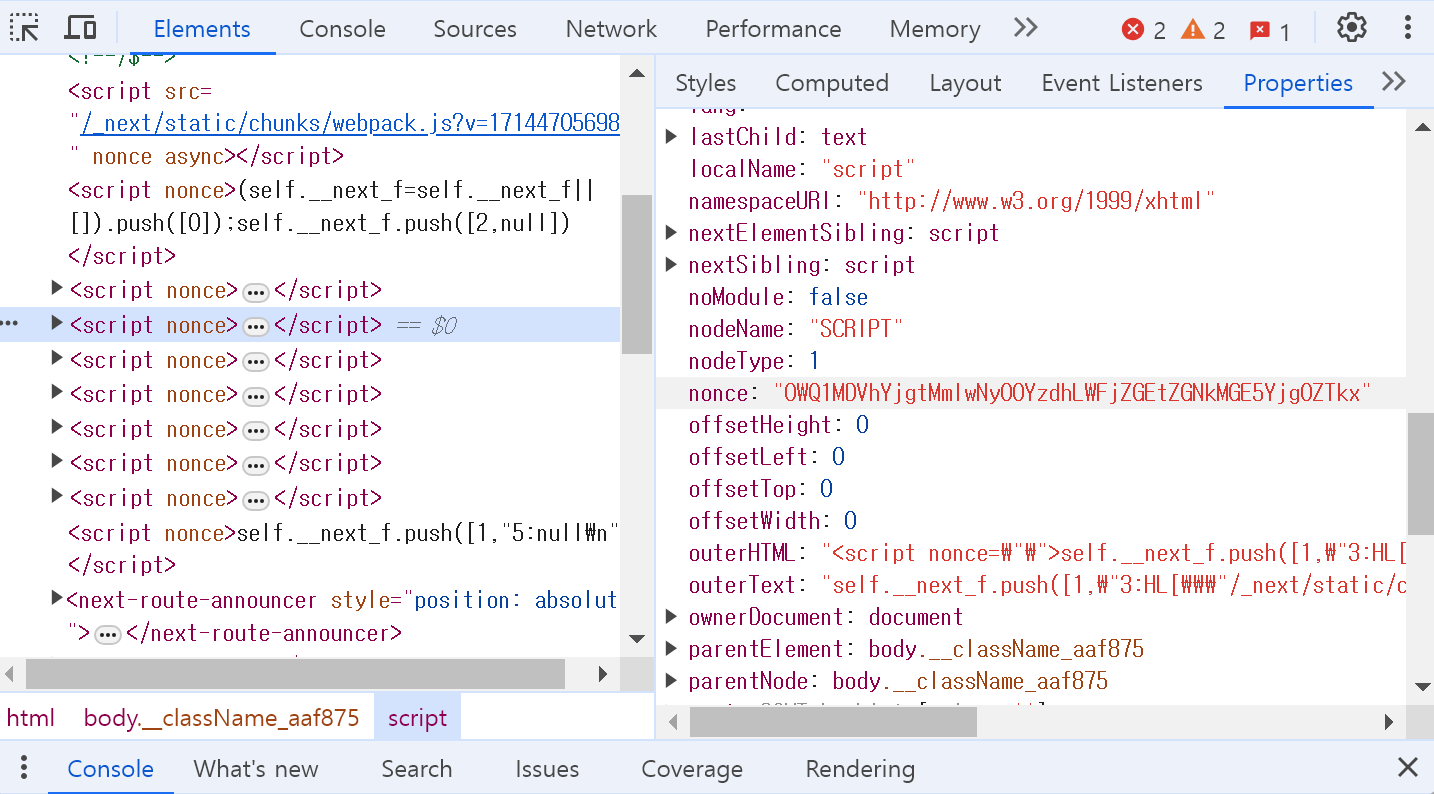The width and height of the screenshot is (1434, 794).
Task: Open the Computed styles tab
Action: click(x=832, y=83)
